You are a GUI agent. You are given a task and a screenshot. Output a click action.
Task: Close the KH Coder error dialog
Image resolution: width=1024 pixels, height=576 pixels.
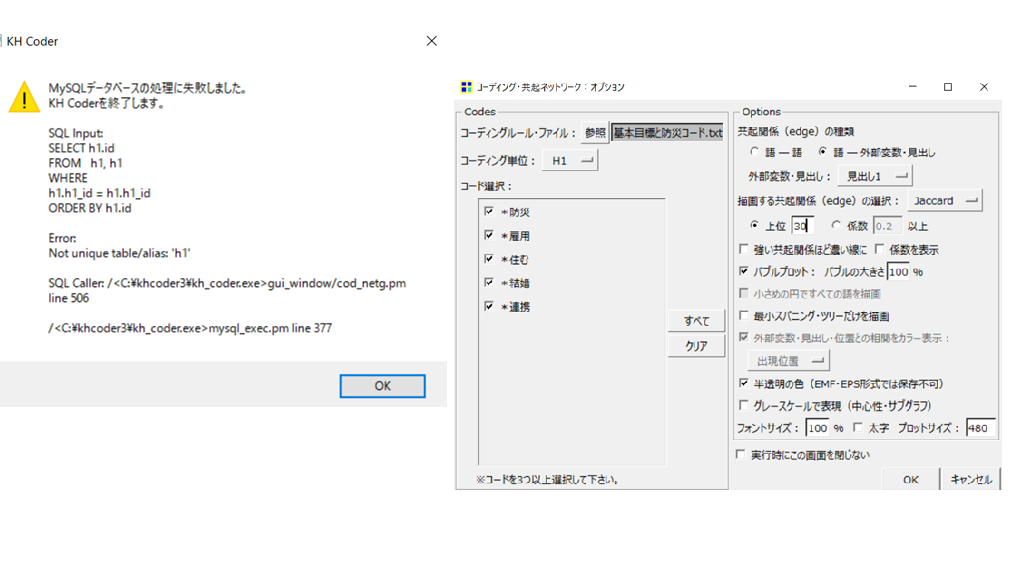pyautogui.click(x=432, y=41)
